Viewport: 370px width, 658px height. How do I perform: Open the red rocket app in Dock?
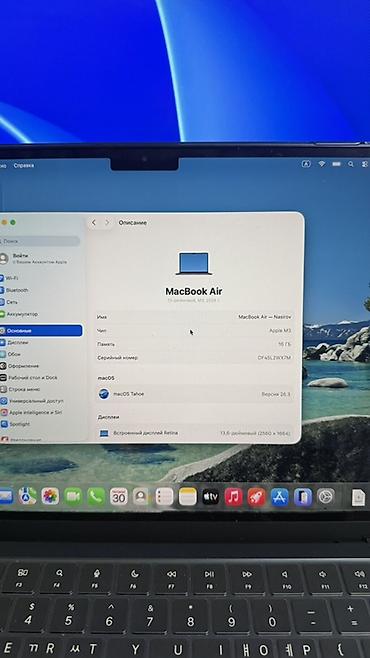coord(256,497)
